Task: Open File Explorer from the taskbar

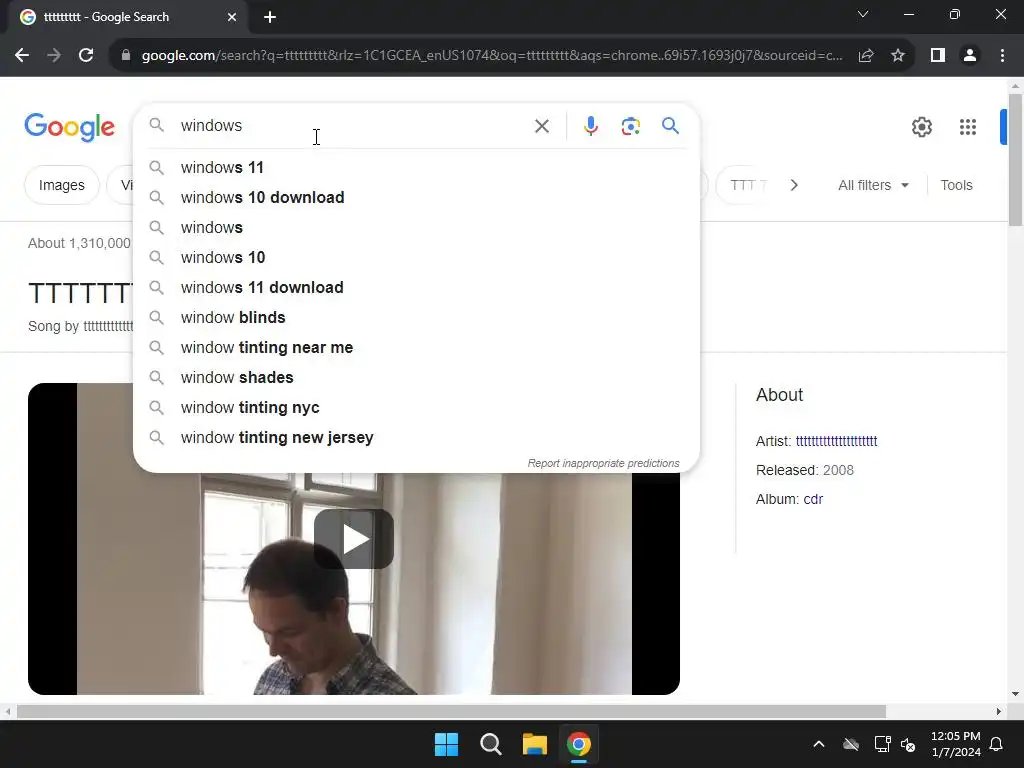Action: [x=535, y=744]
